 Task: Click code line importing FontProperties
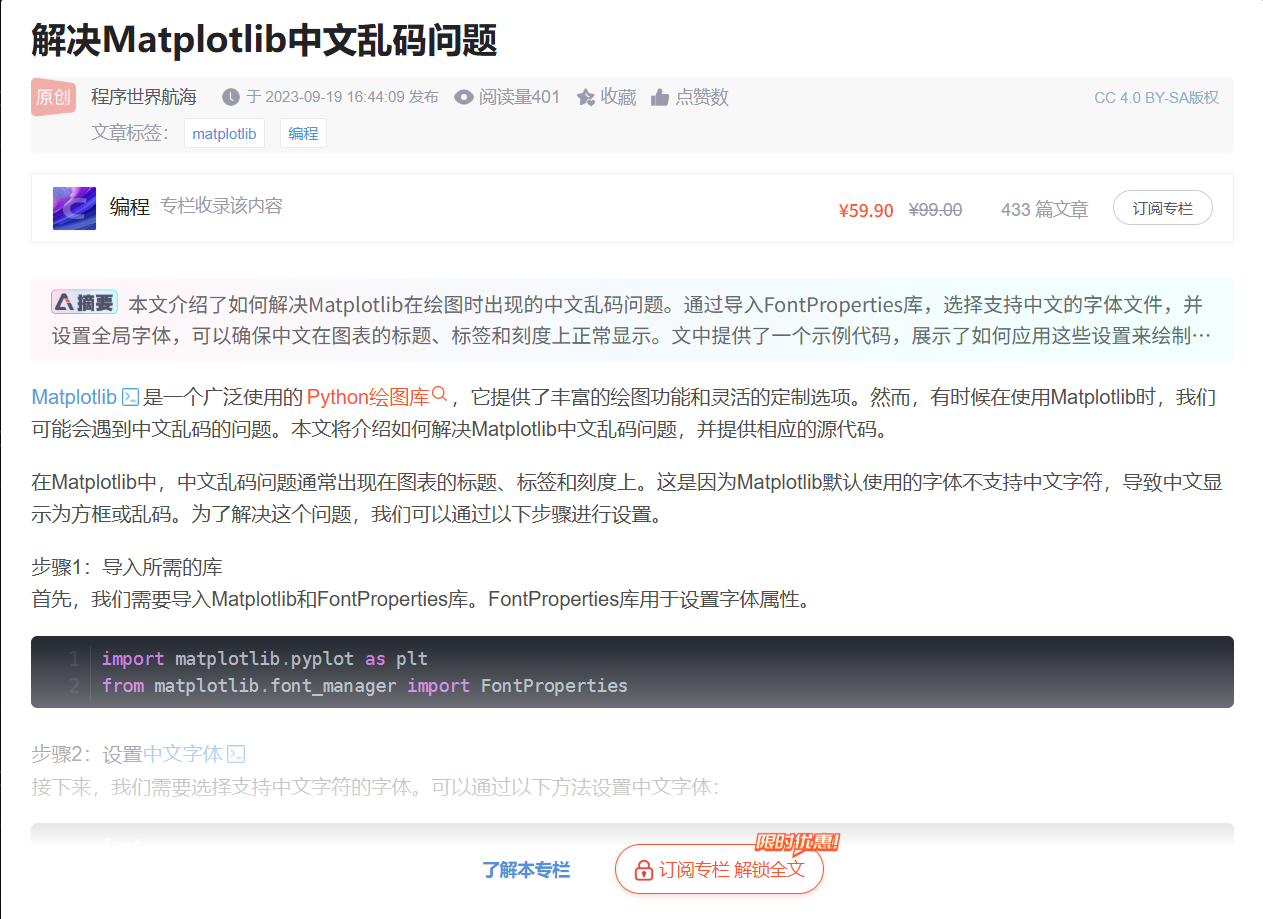(x=365, y=686)
